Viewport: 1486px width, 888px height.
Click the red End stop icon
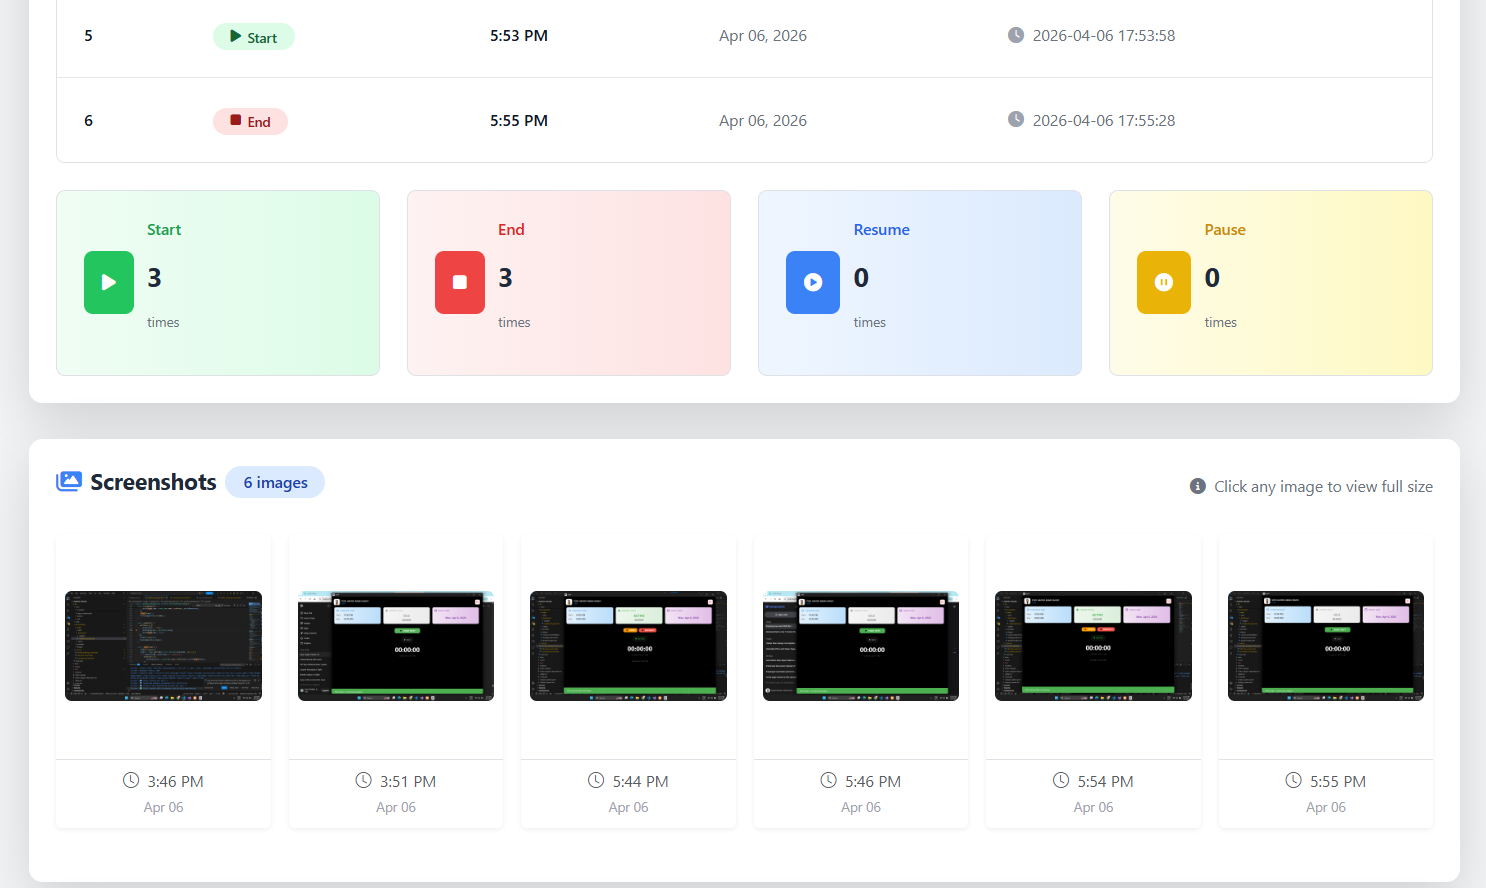[x=460, y=282]
